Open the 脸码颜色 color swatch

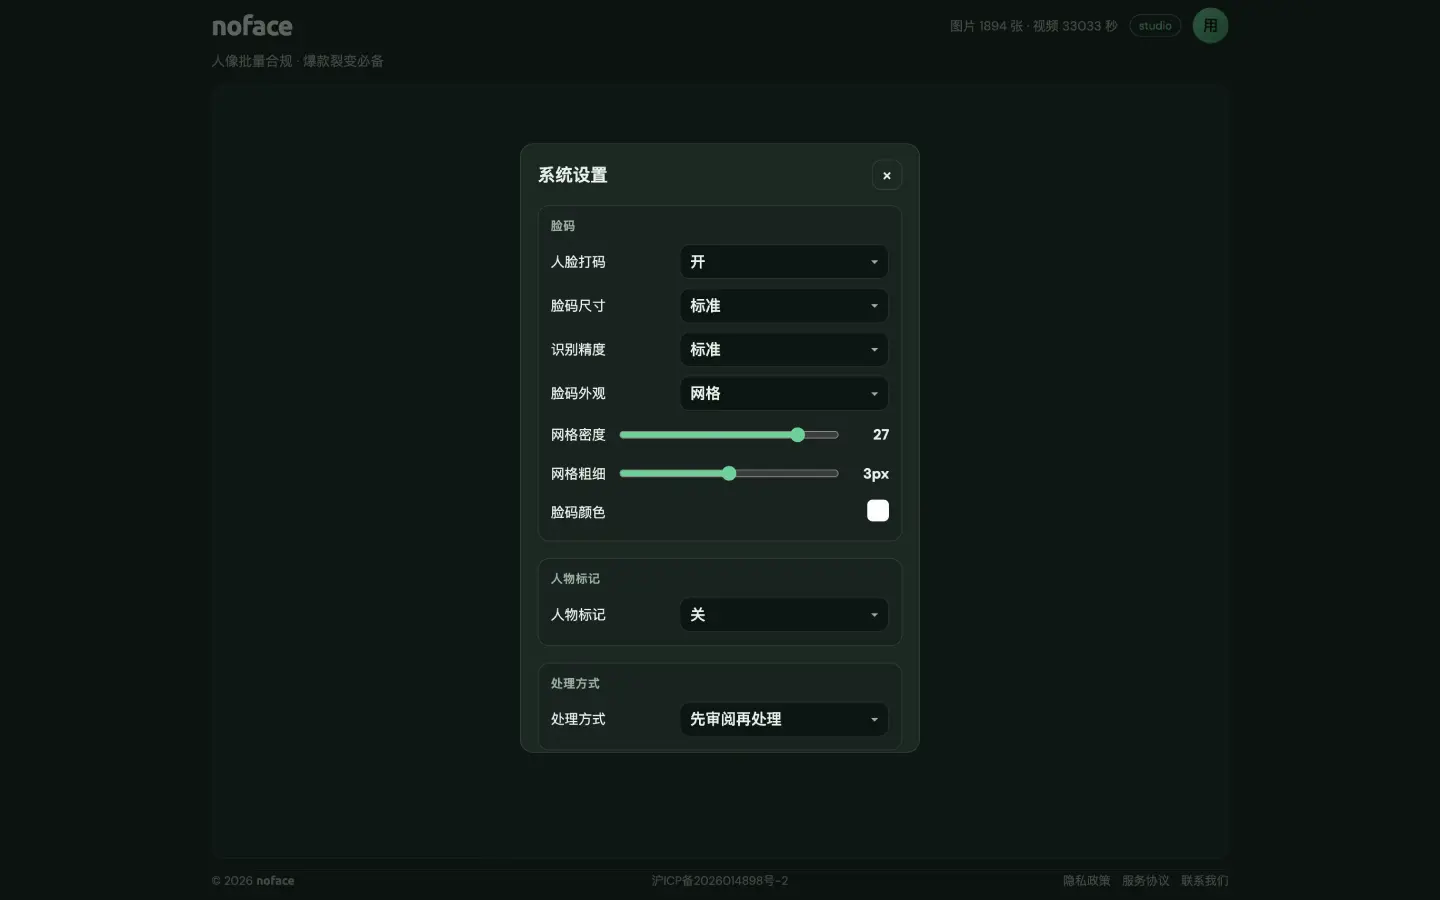tap(878, 511)
